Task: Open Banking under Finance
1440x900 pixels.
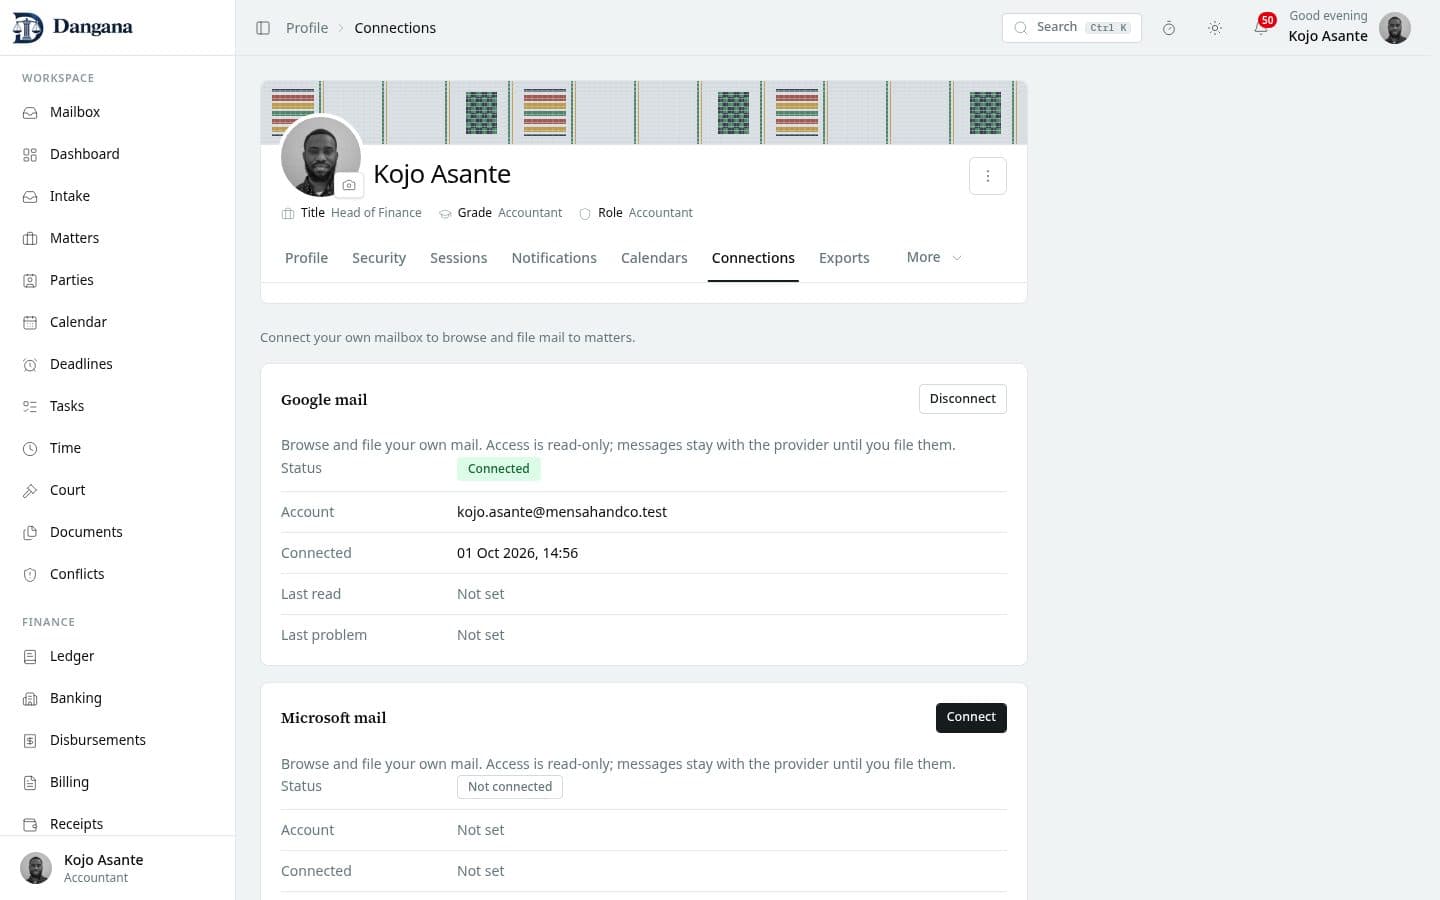Action: [118, 698]
